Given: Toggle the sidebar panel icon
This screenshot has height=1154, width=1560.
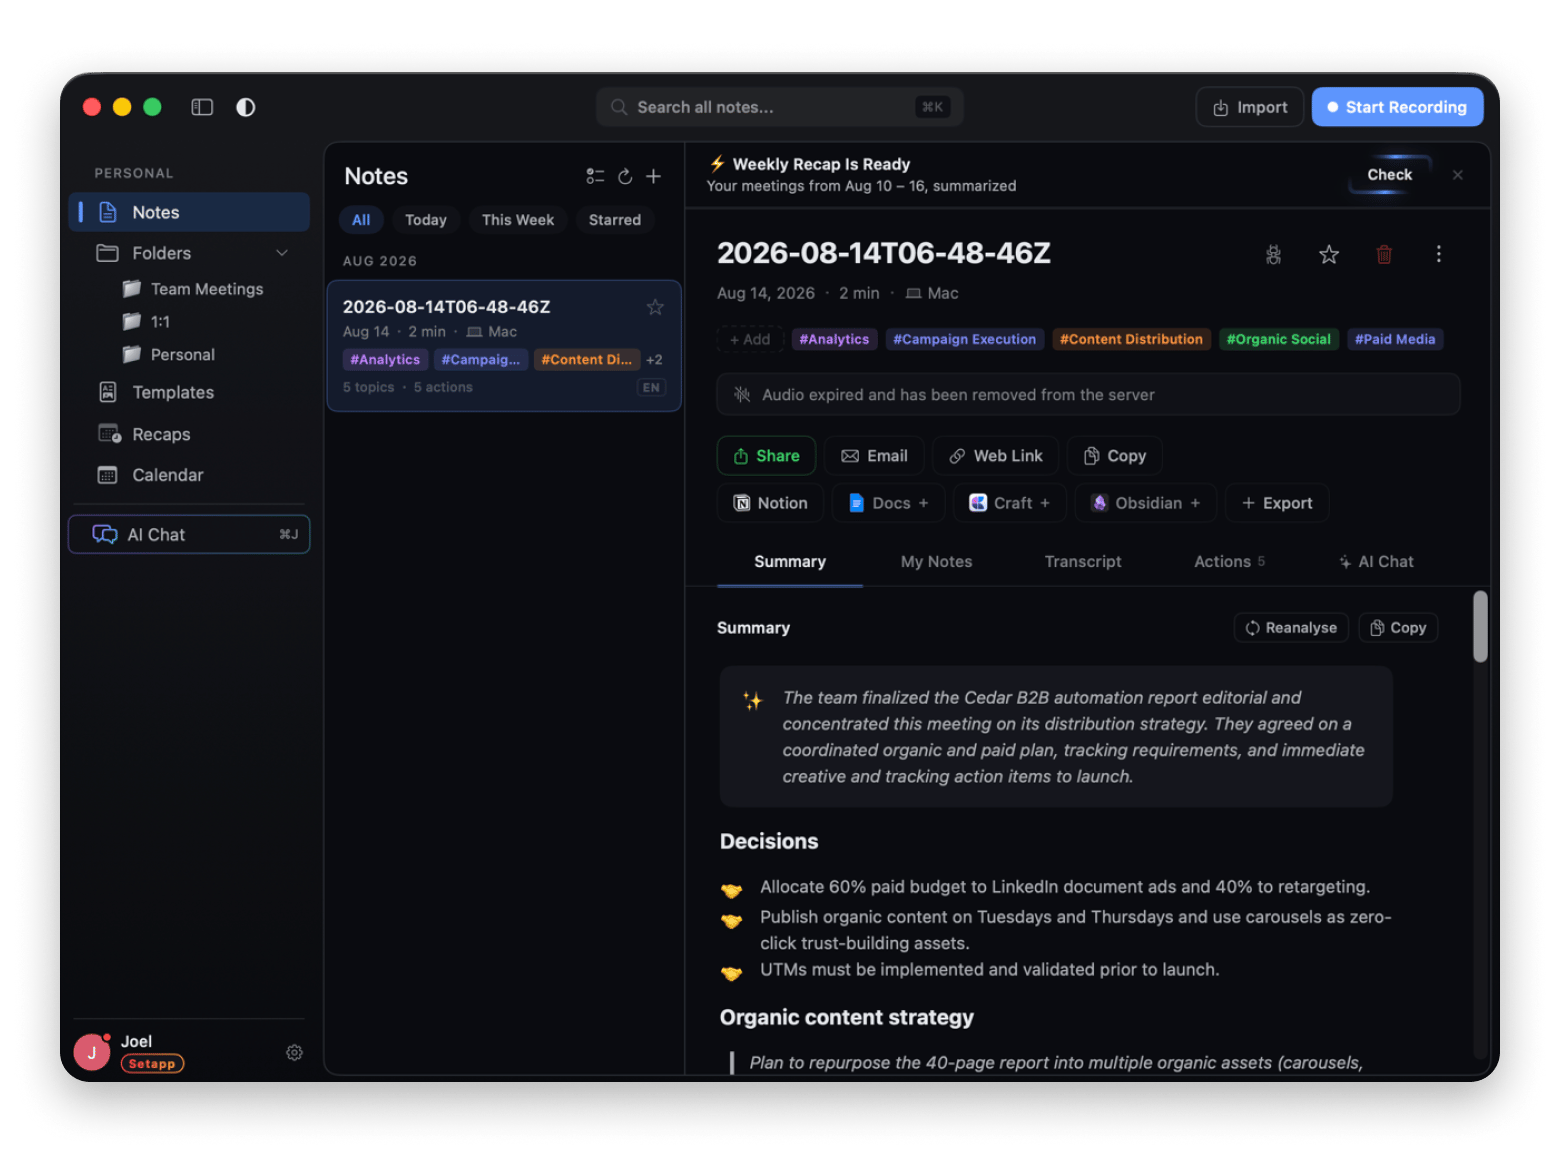Looking at the screenshot, I should 202,107.
